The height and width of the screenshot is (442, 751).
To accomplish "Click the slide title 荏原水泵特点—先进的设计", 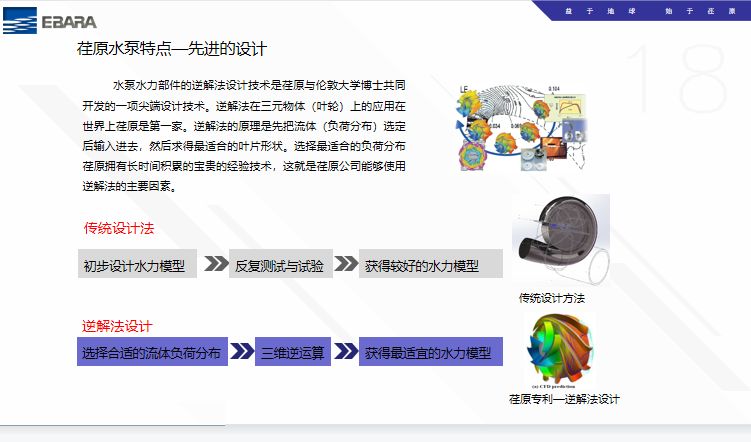I will (x=172, y=48).
